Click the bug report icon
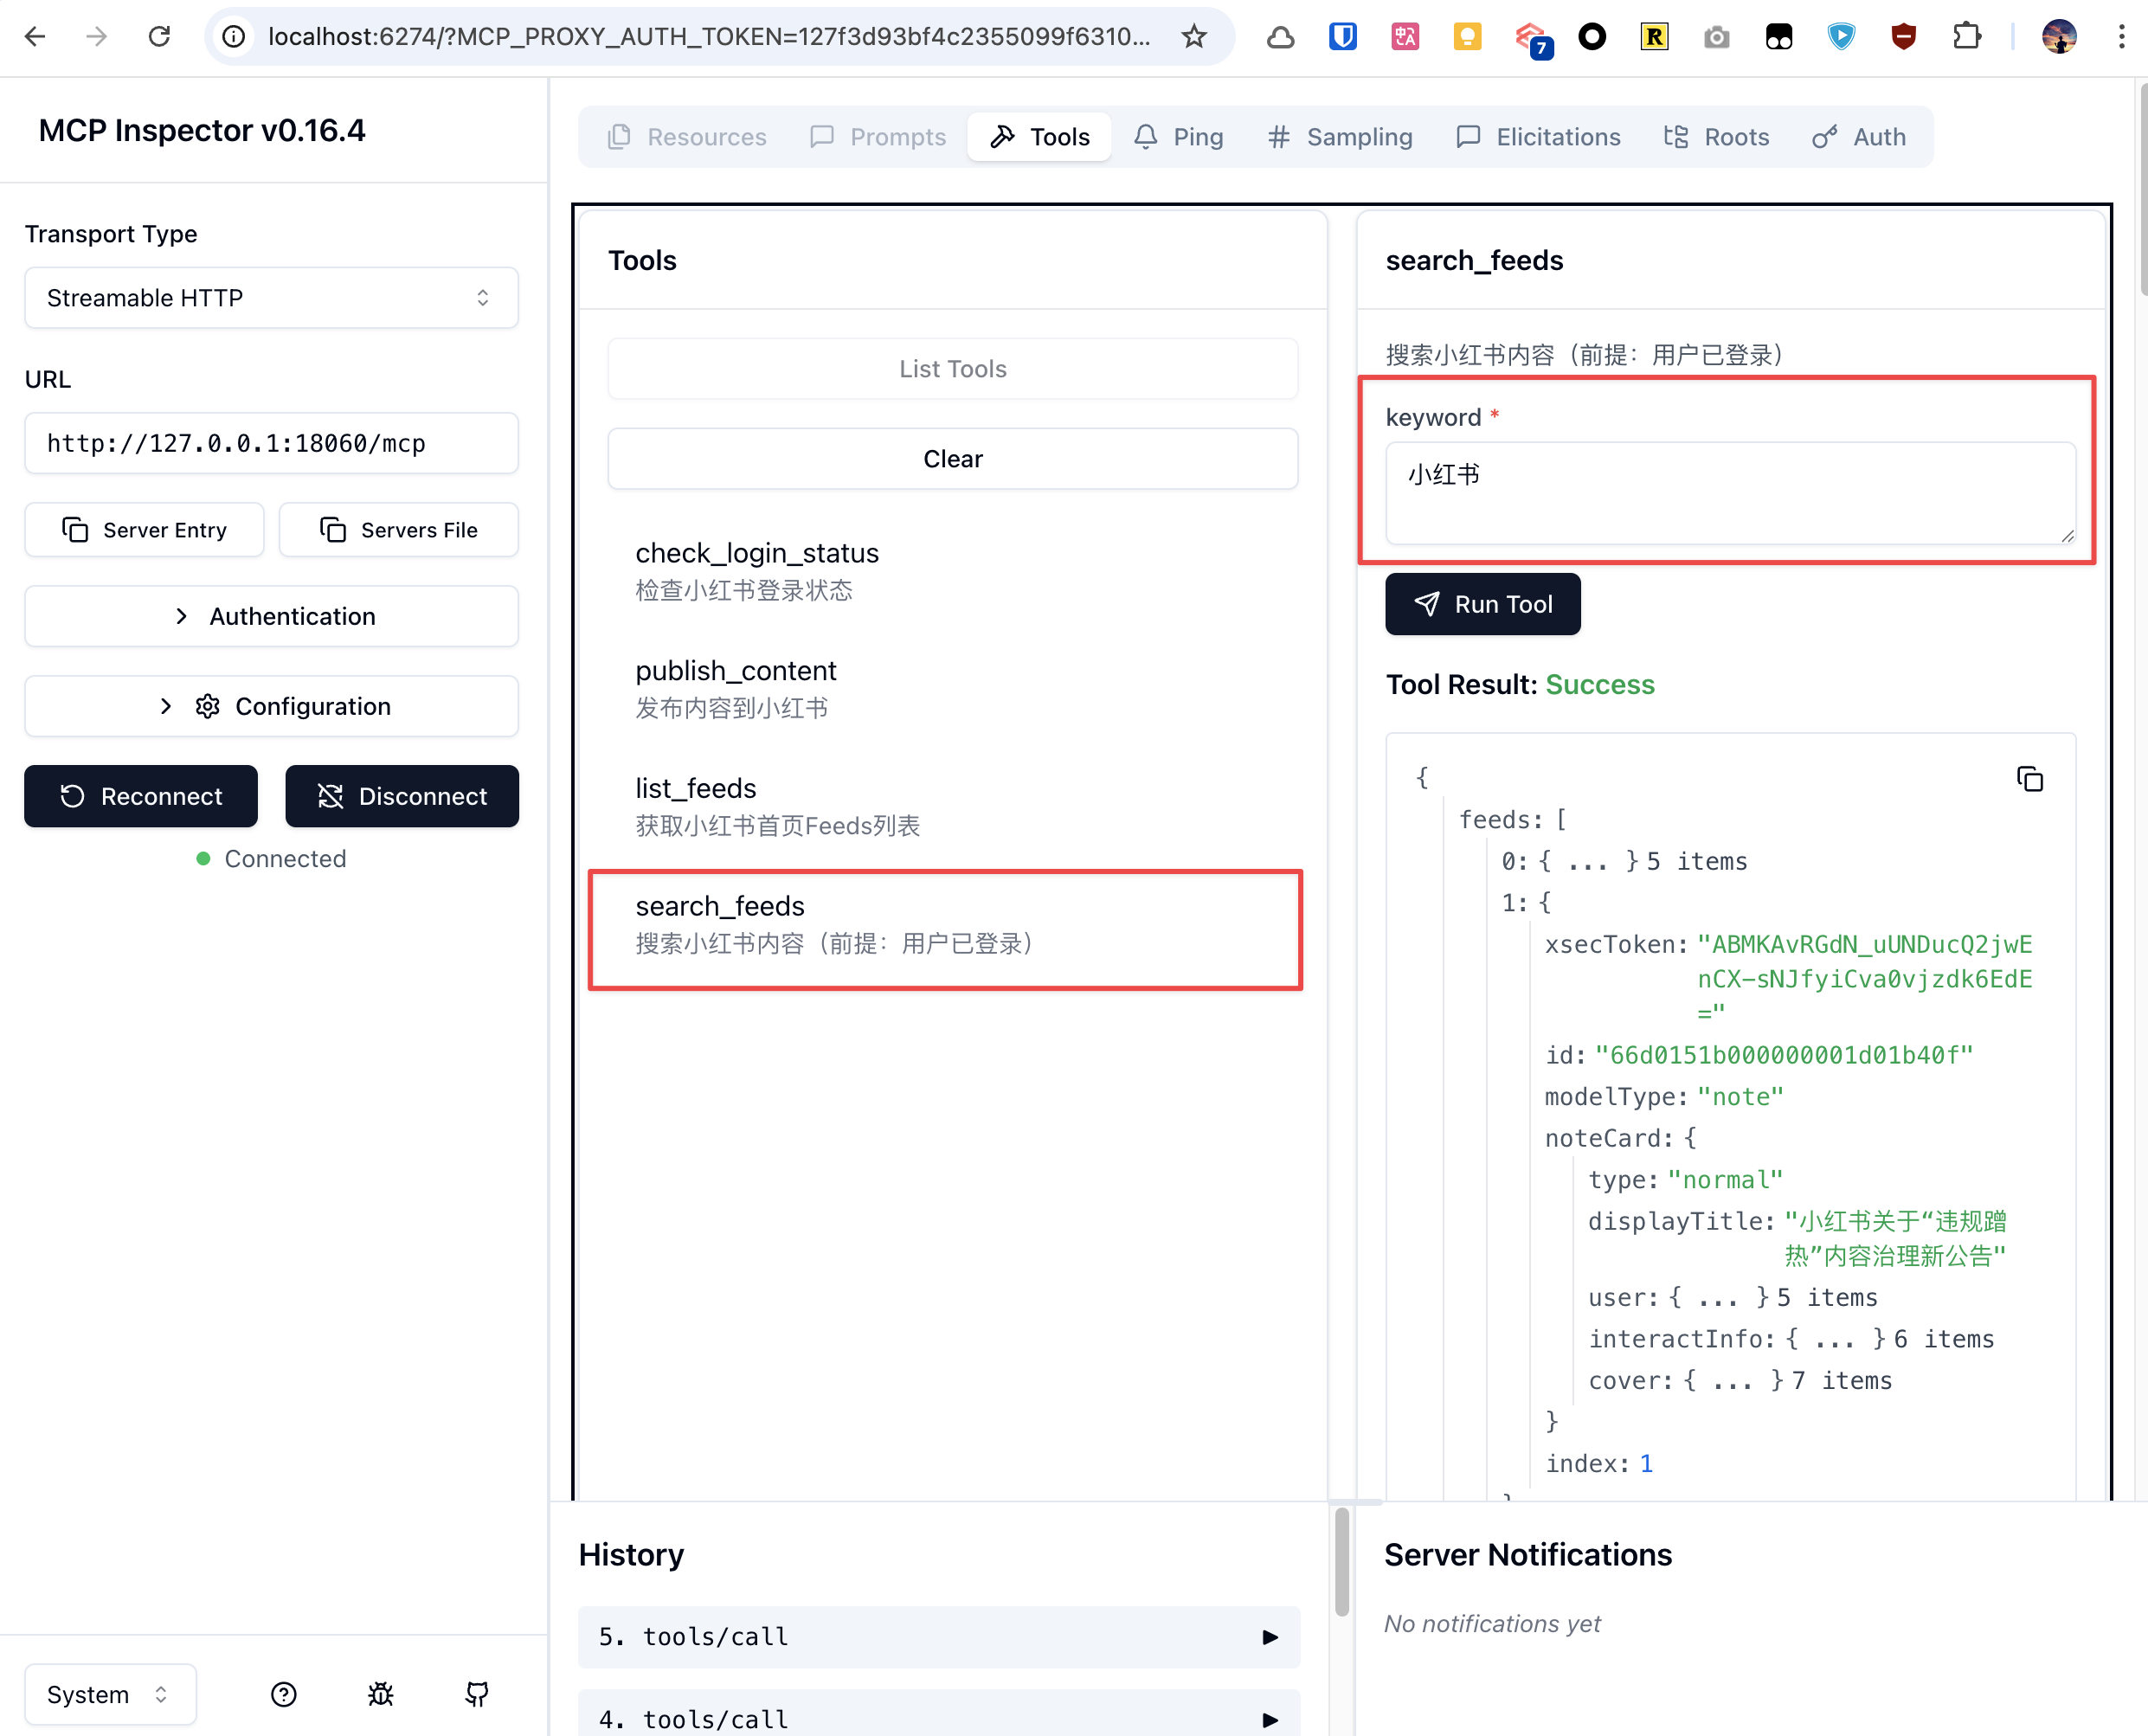This screenshot has height=1736, width=2148. point(380,1694)
